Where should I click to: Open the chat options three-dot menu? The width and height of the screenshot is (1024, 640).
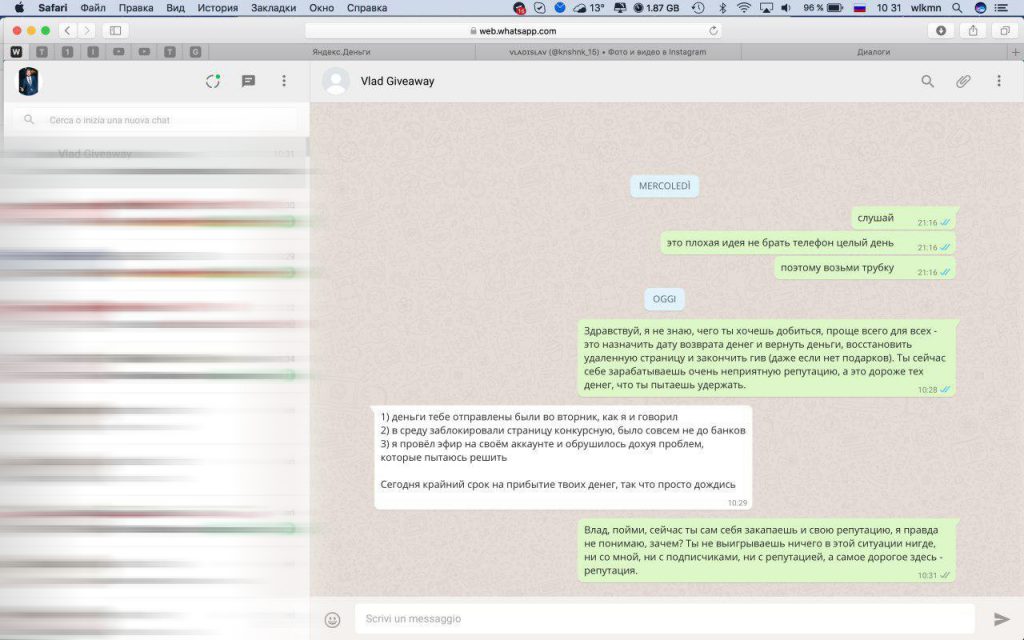[x=998, y=81]
